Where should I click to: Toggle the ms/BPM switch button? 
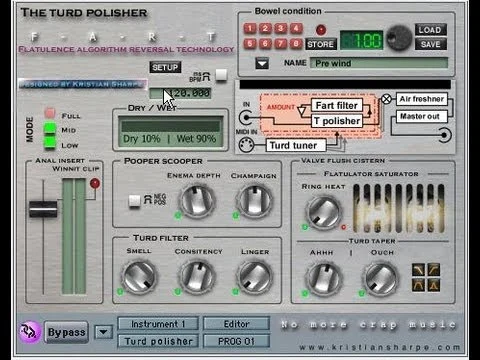coord(221,75)
